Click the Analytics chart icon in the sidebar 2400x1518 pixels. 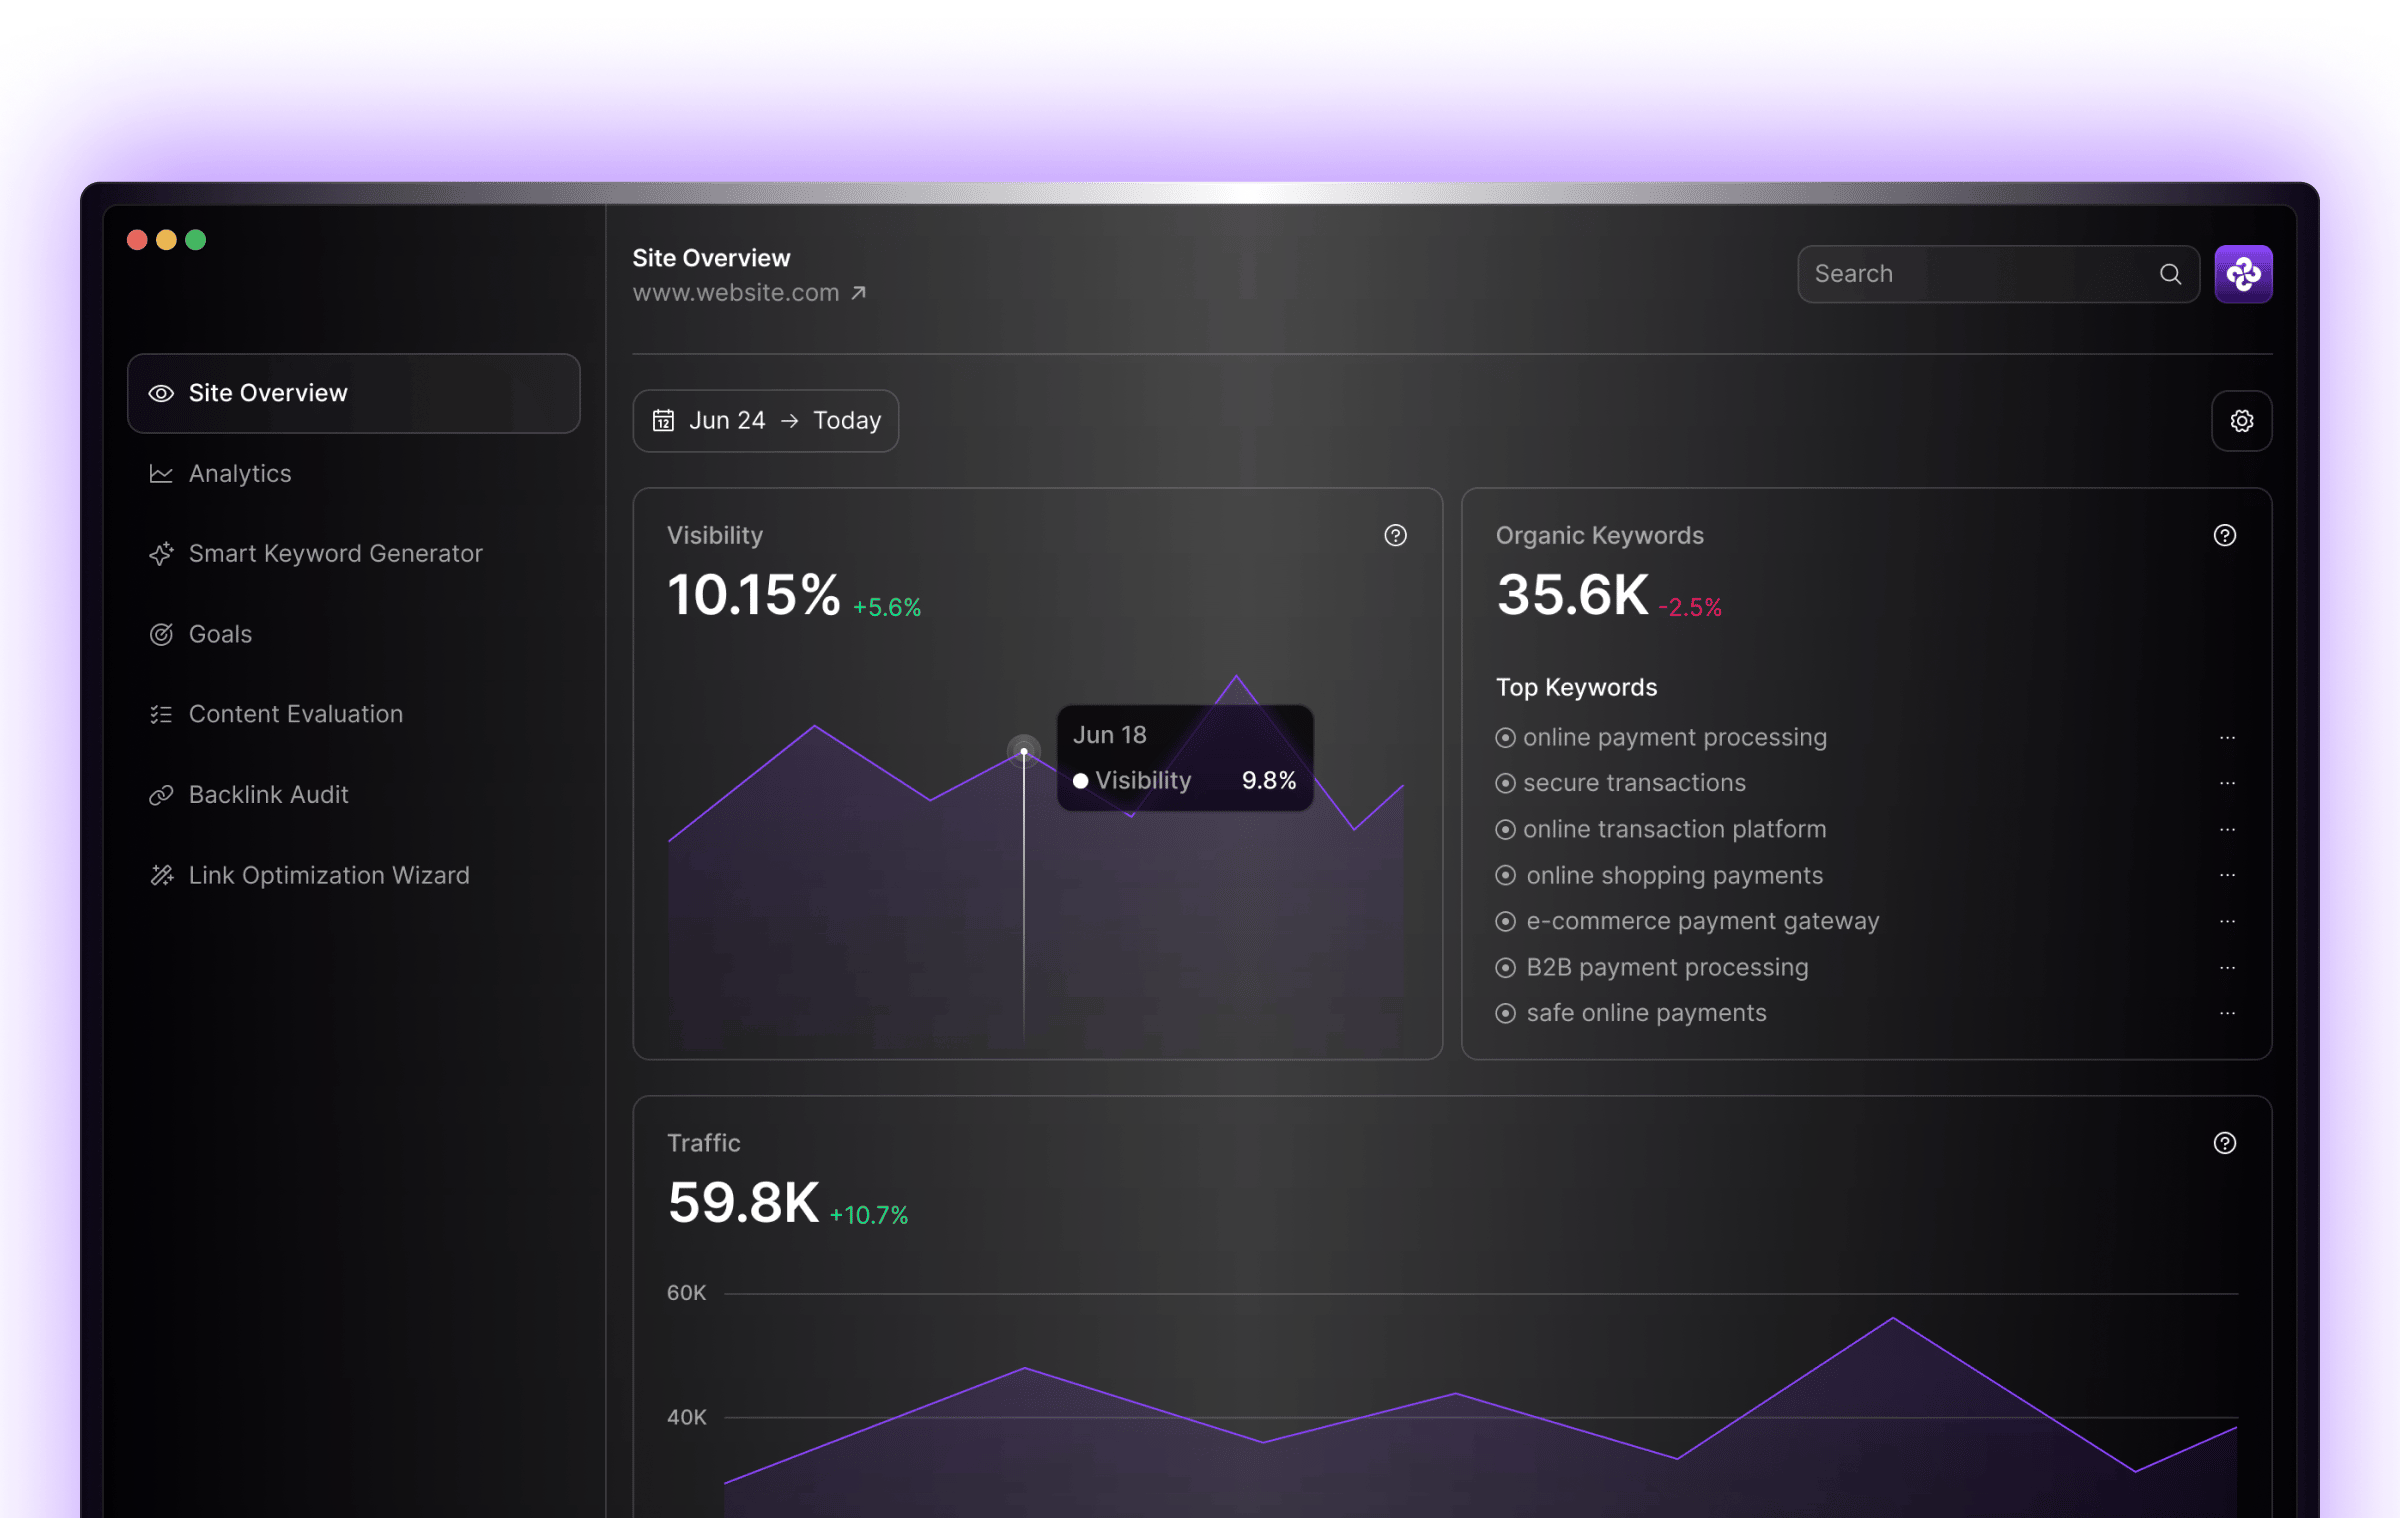162,473
